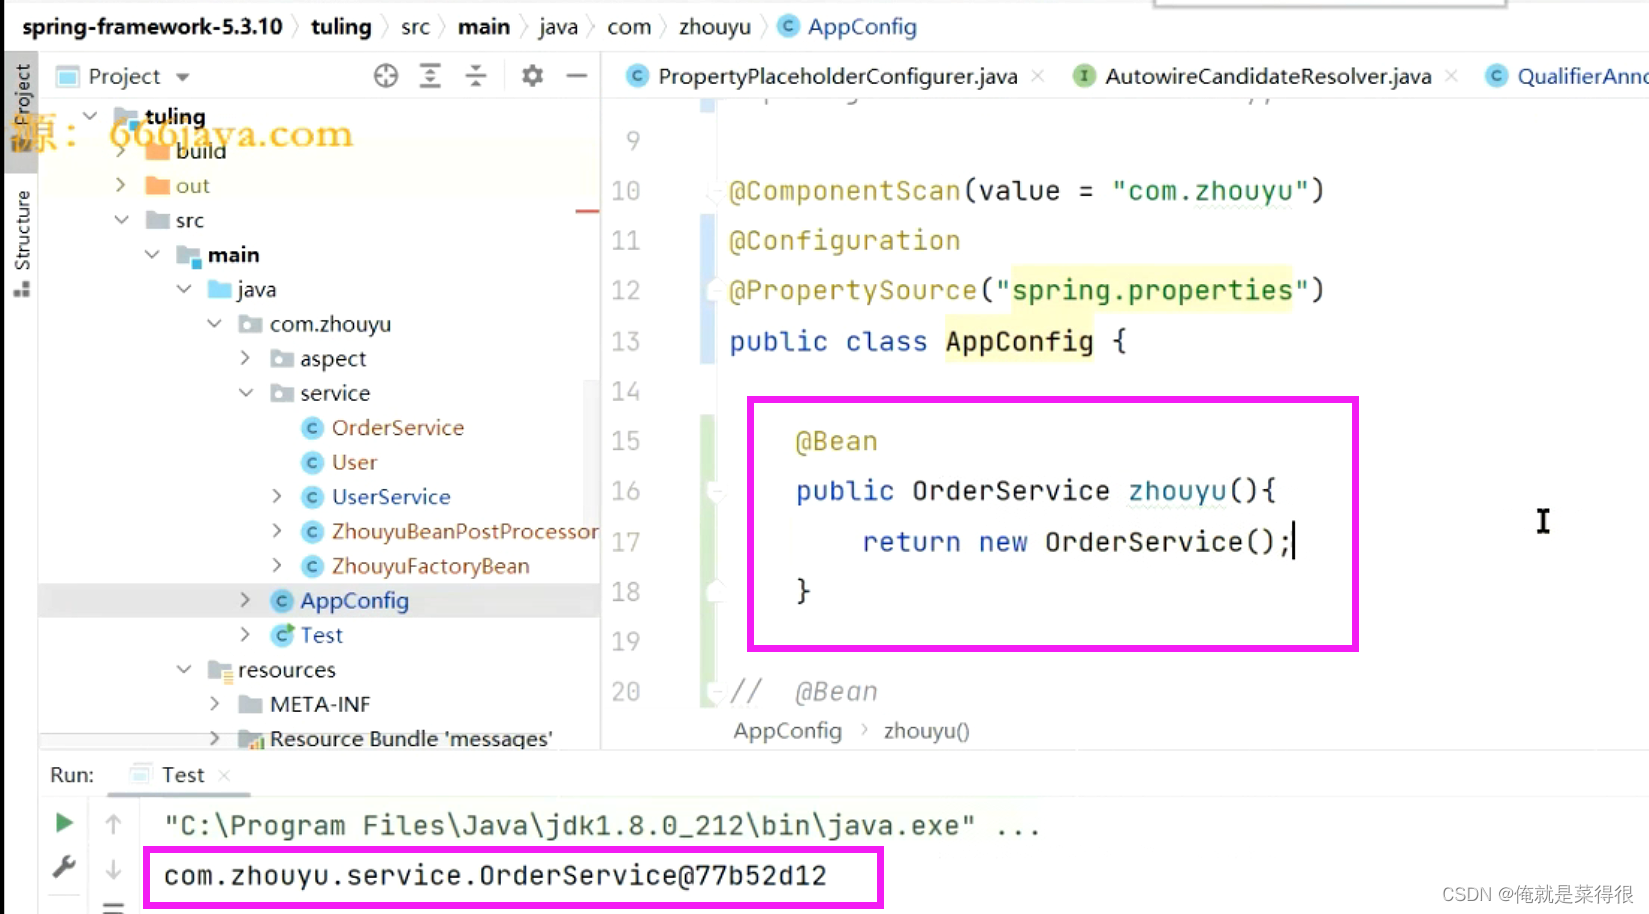
Task: Switch to PropertyPlaceholderConfigurer.java tab
Action: 837,76
